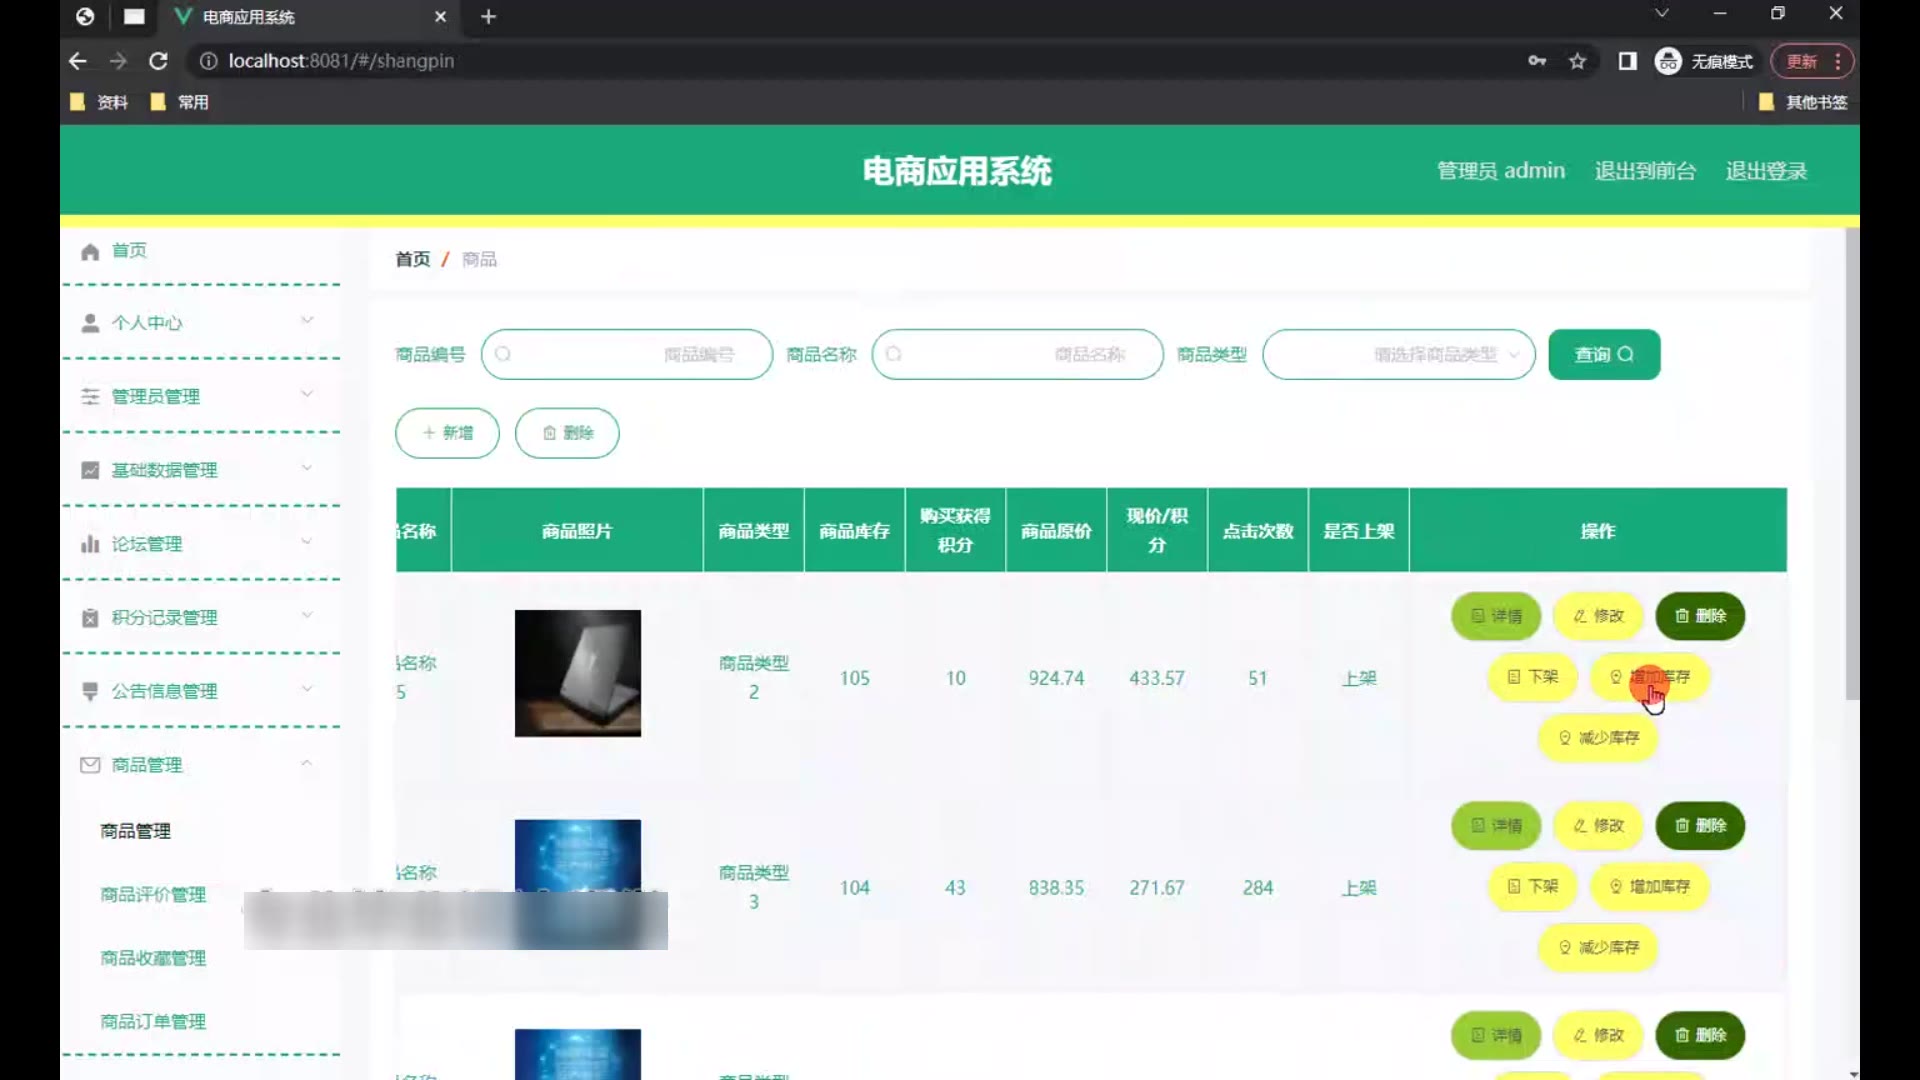Click the 公告信息管理 sidebar icon
This screenshot has width=1920, height=1080.
point(90,691)
